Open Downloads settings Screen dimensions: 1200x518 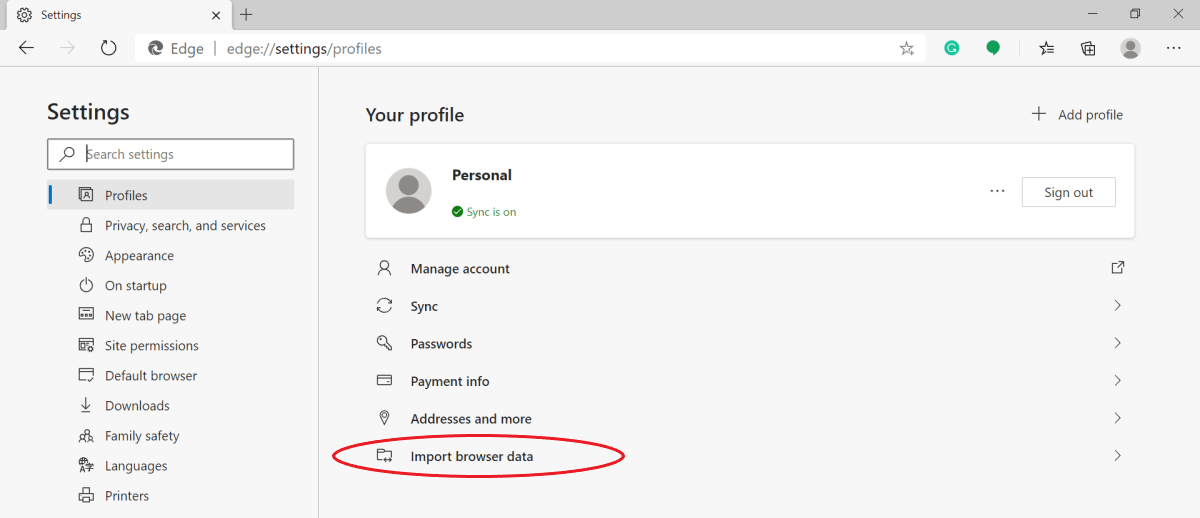[171, 405]
